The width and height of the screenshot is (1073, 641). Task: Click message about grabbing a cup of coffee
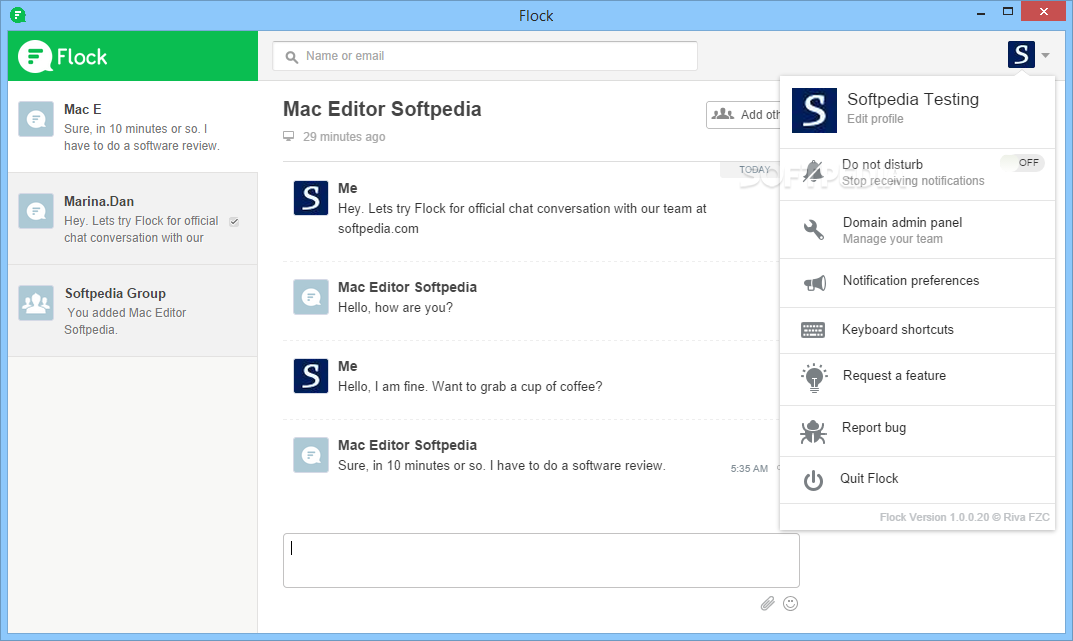[470, 387]
